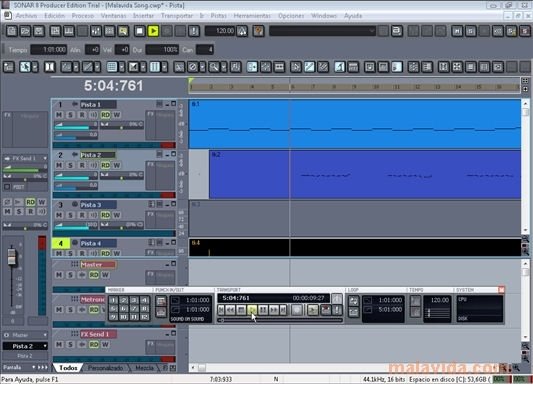Switch to the Mezcla tab
Screen dimensions: 533x399
click(144, 368)
